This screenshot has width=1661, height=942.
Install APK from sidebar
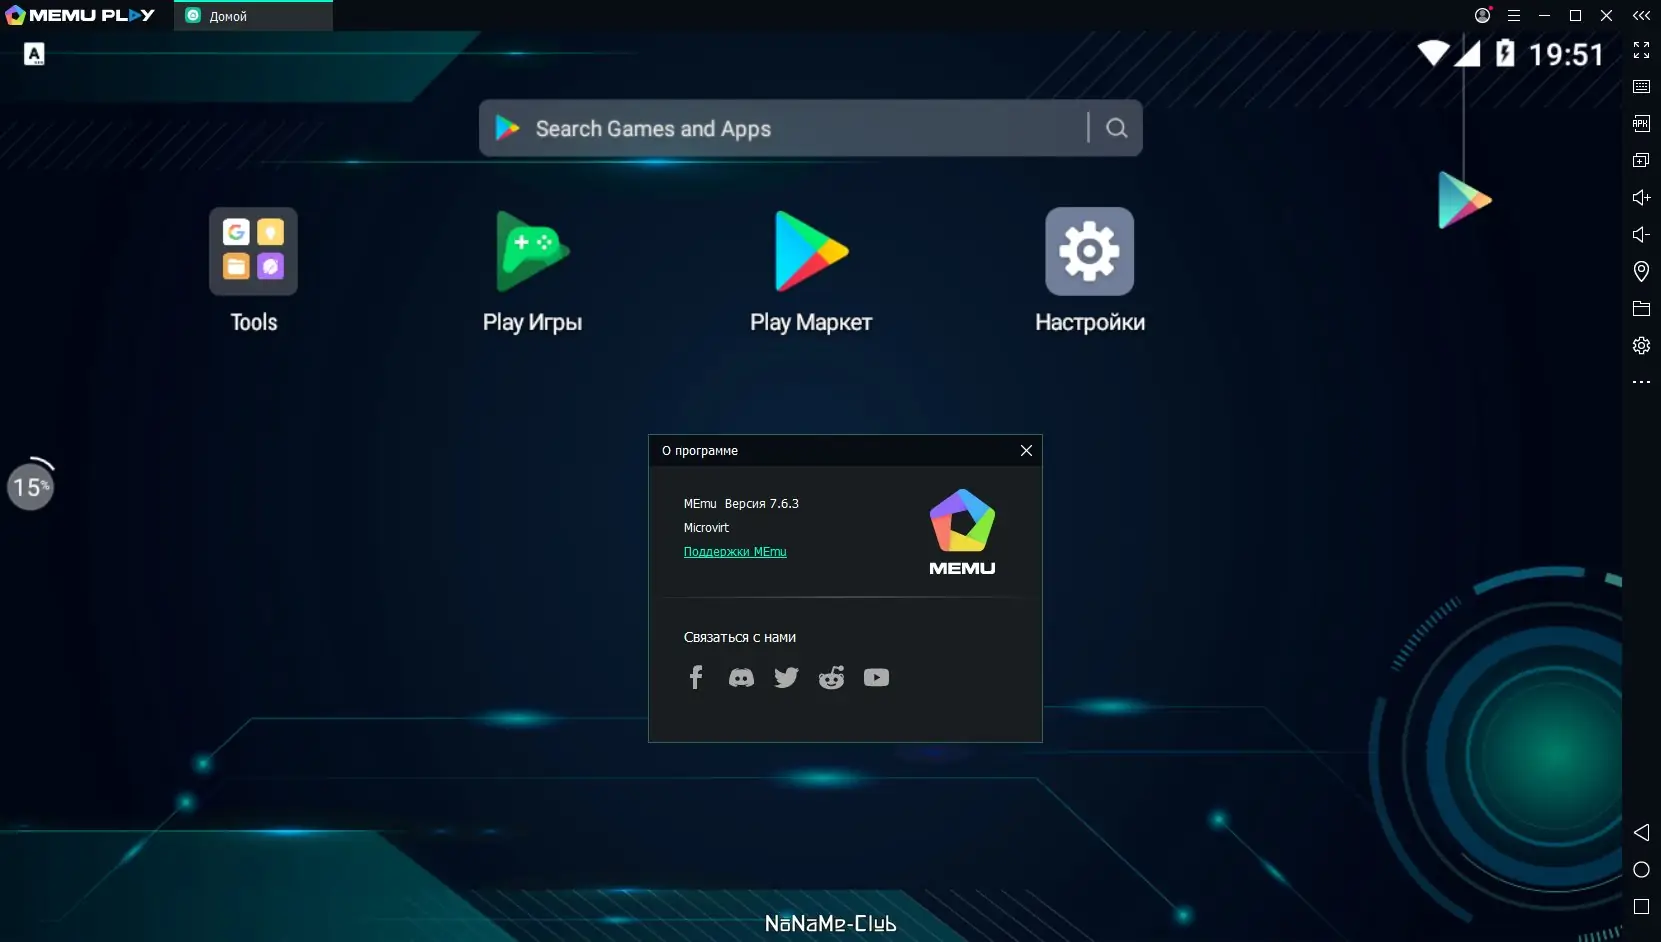click(1641, 124)
